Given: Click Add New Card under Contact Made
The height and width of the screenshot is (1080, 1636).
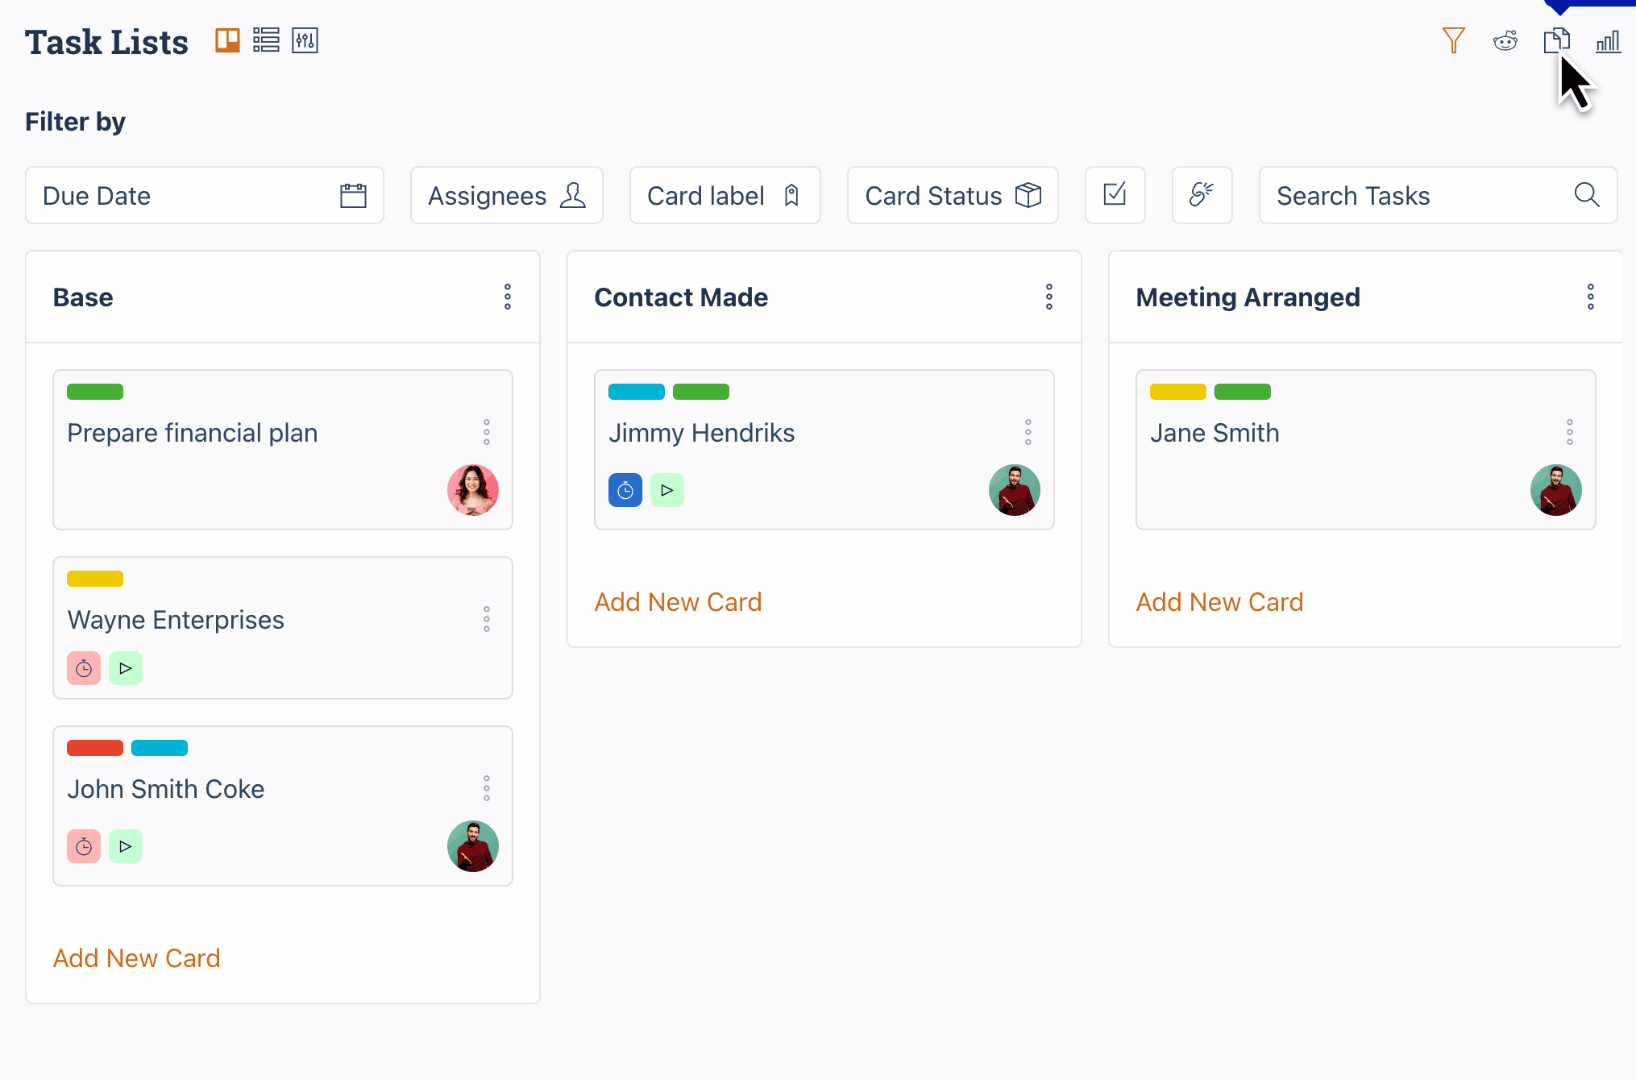Looking at the screenshot, I should click(x=678, y=602).
